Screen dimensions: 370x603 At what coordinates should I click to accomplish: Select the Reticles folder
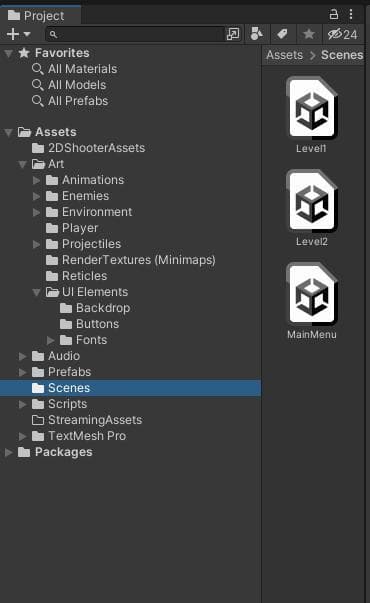(85, 276)
